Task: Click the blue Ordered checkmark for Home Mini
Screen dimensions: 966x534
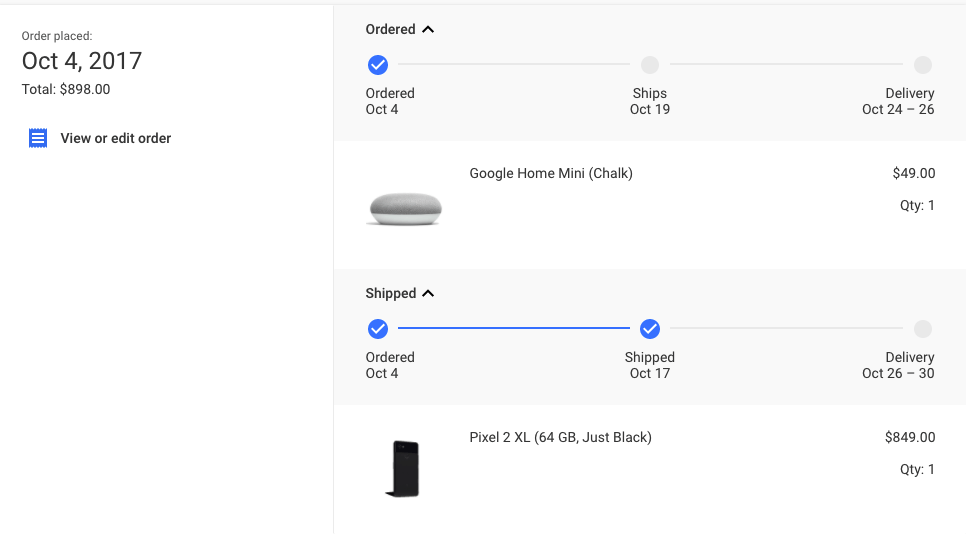Action: pos(378,65)
